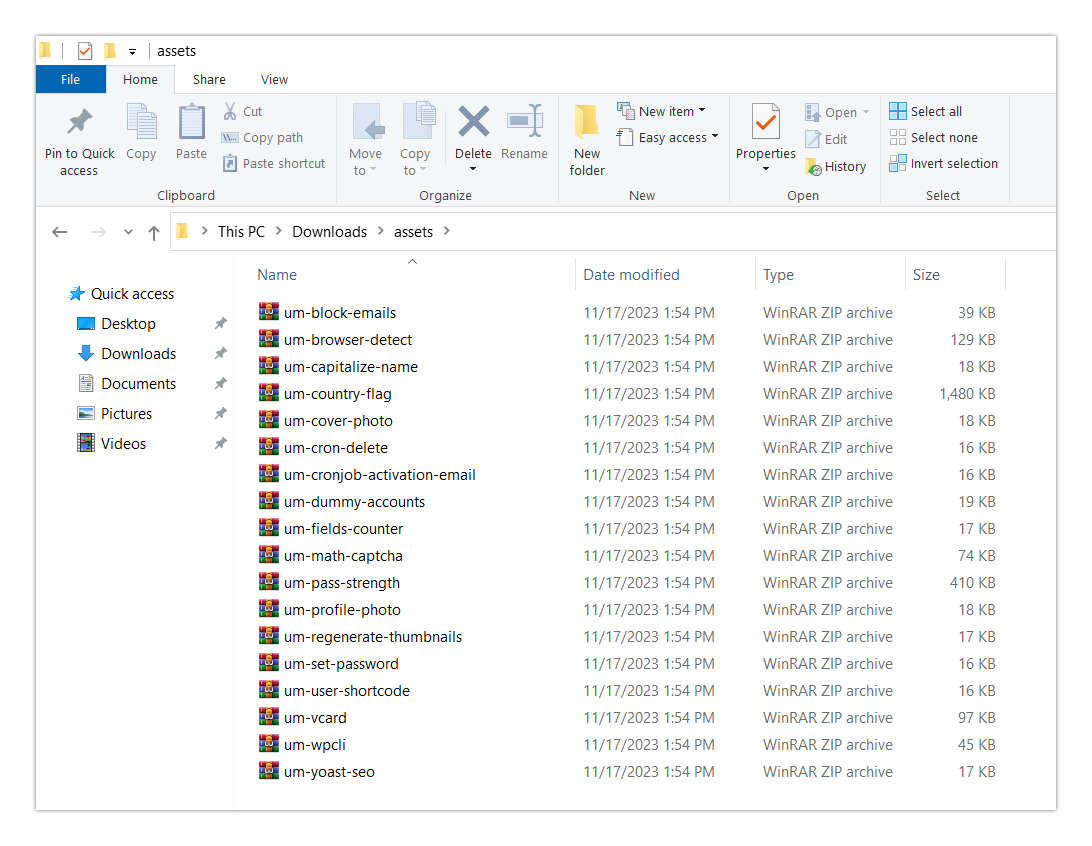
Task: Expand the Delete options arrow
Action: coord(473,169)
